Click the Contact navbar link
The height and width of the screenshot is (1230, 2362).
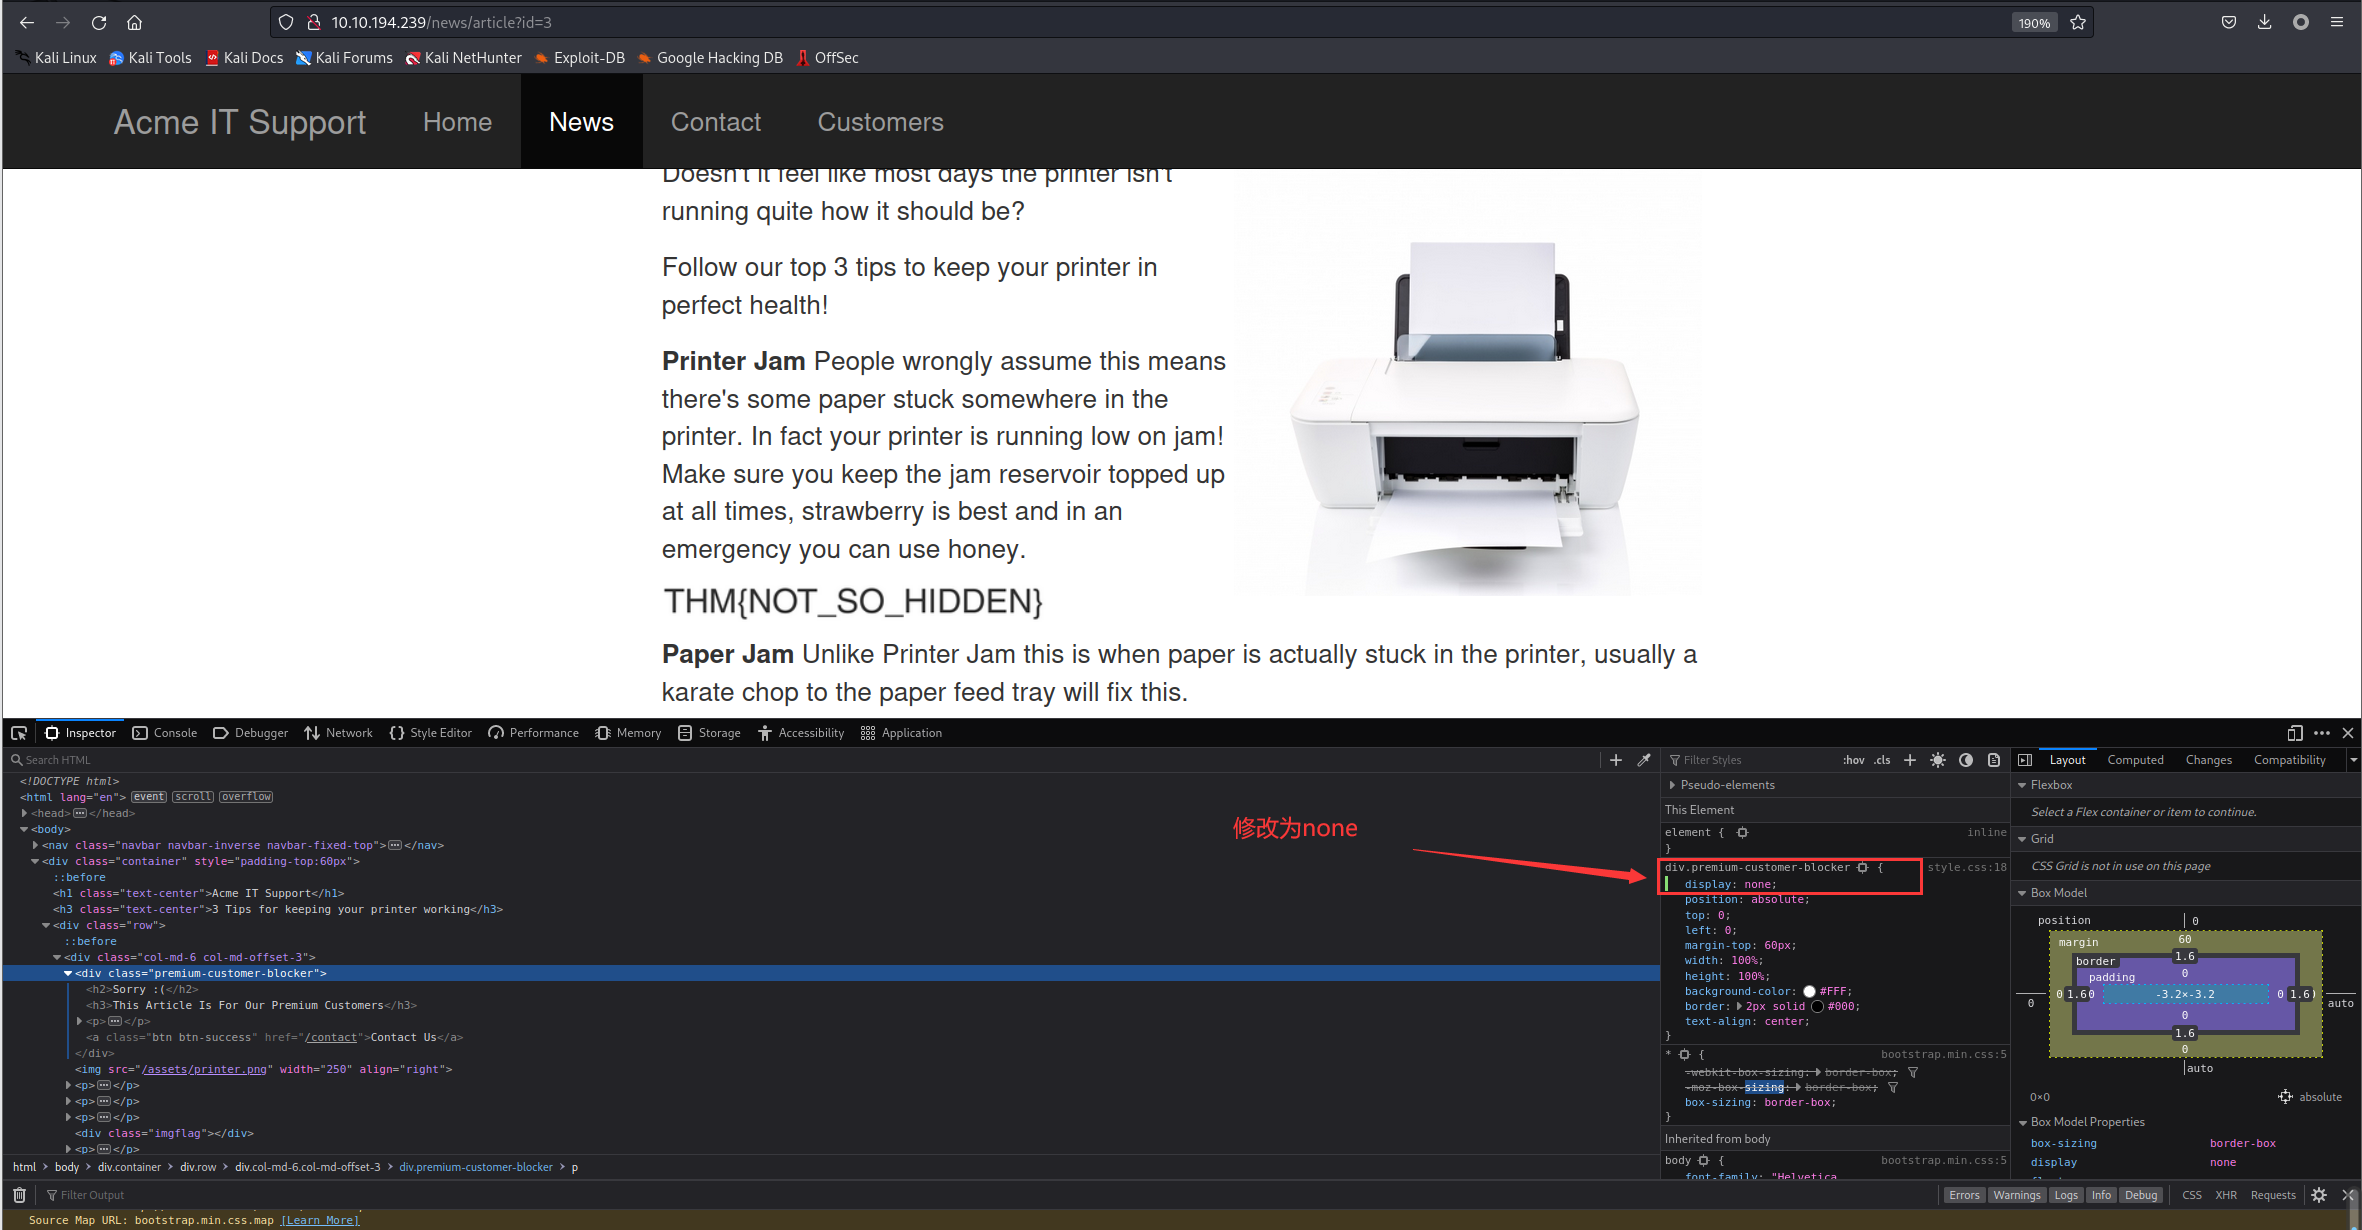pyautogui.click(x=715, y=122)
